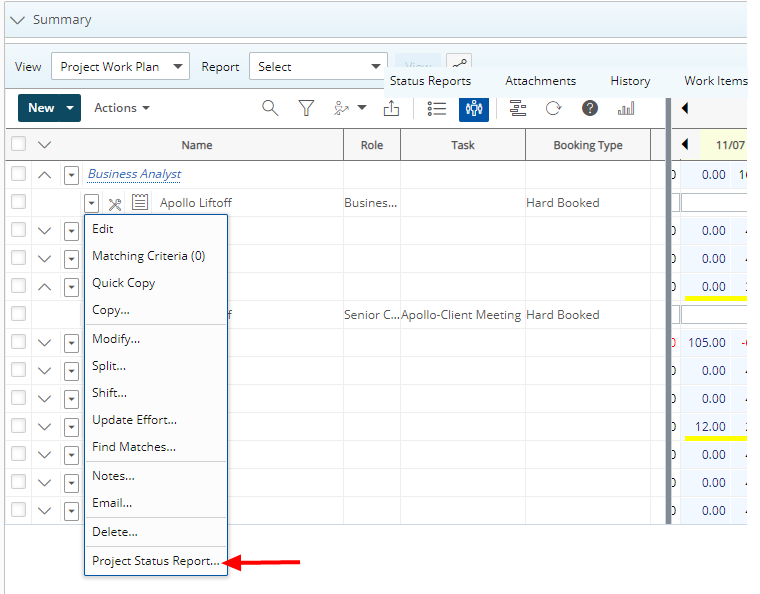Check the checkbox on the 12.00 row

click(x=18, y=425)
